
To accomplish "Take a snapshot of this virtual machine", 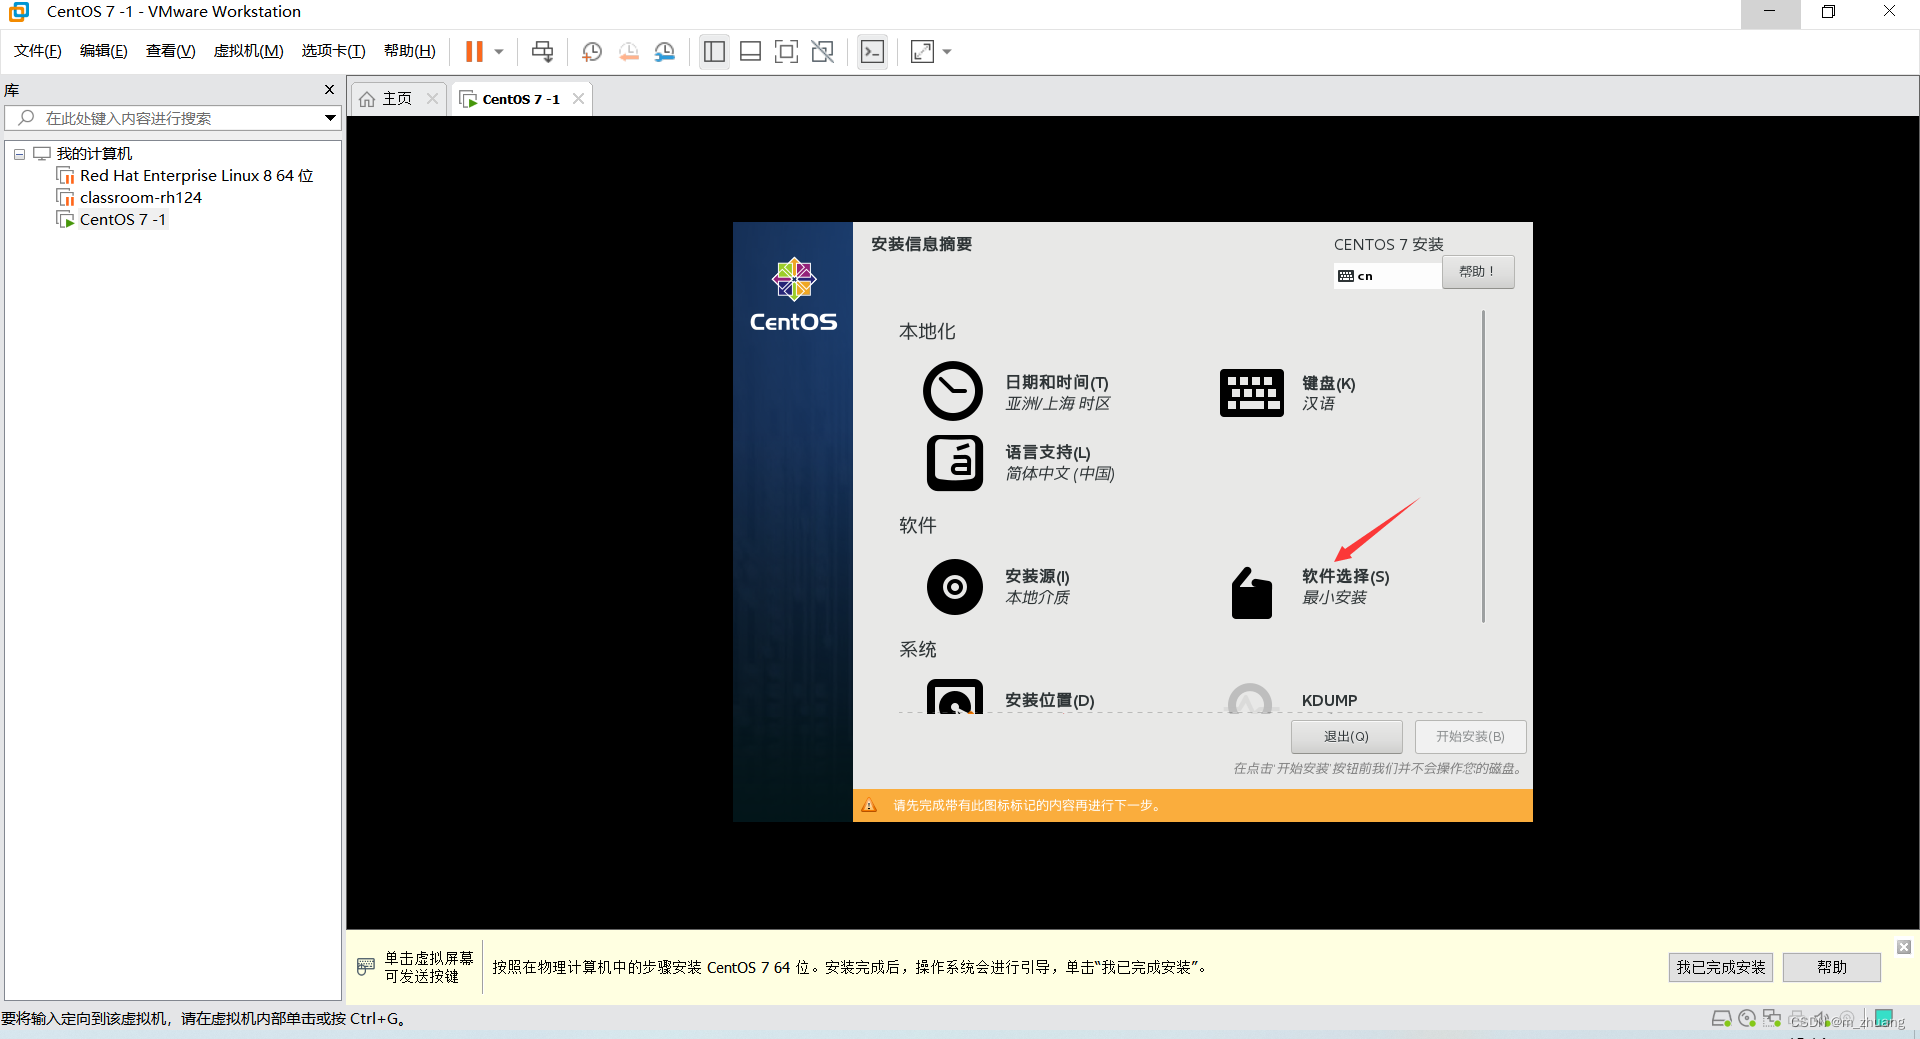I will tap(592, 51).
